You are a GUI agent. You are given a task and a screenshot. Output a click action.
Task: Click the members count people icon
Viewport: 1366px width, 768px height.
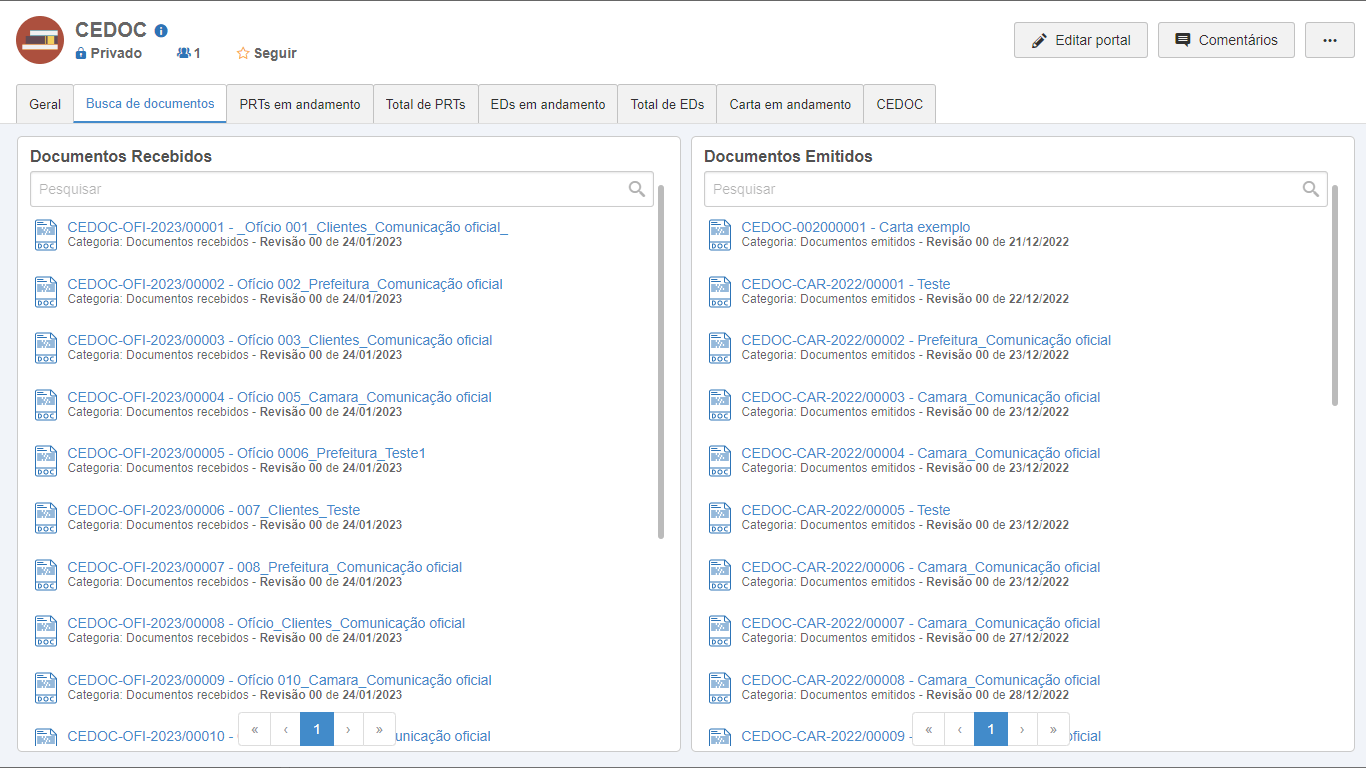point(183,53)
